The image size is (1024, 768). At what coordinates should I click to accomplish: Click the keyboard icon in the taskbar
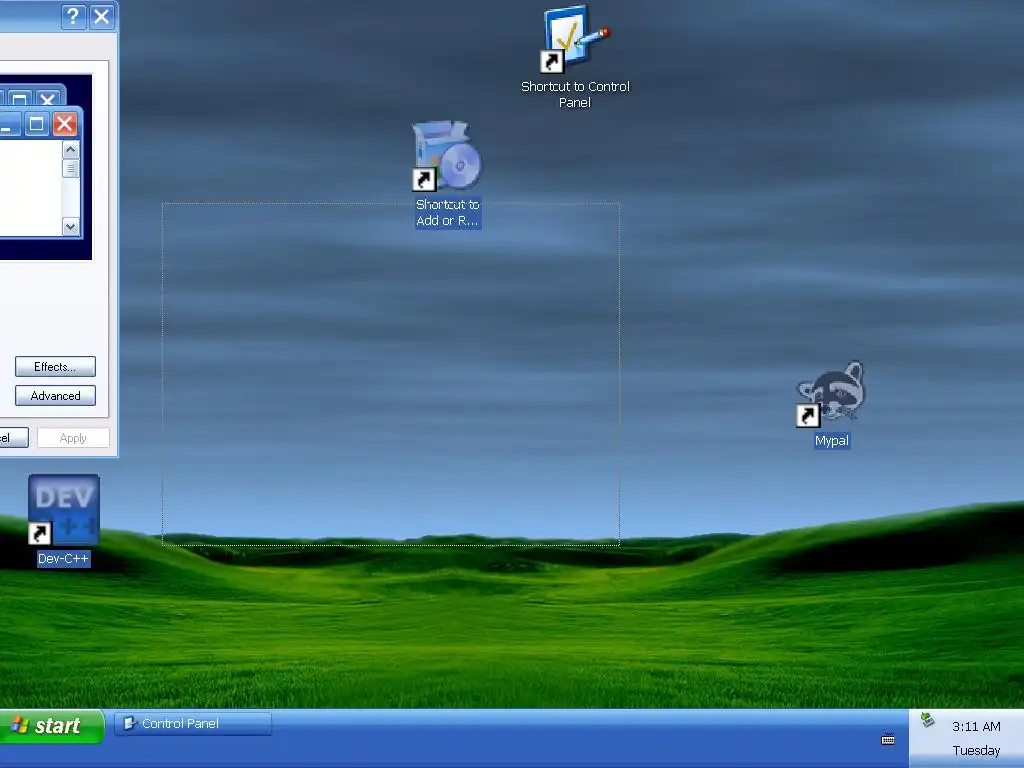[x=888, y=740]
